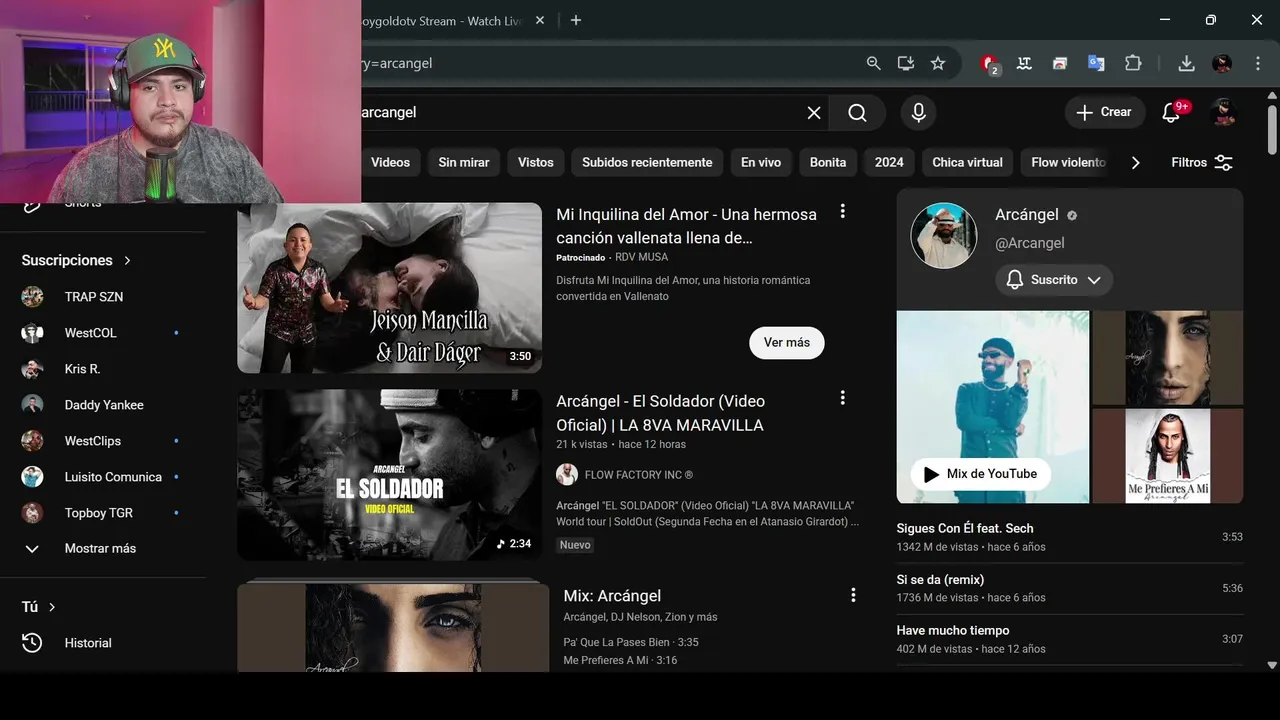Start voice search with the microphone
Image resolution: width=1280 pixels, height=720 pixels.
point(918,113)
